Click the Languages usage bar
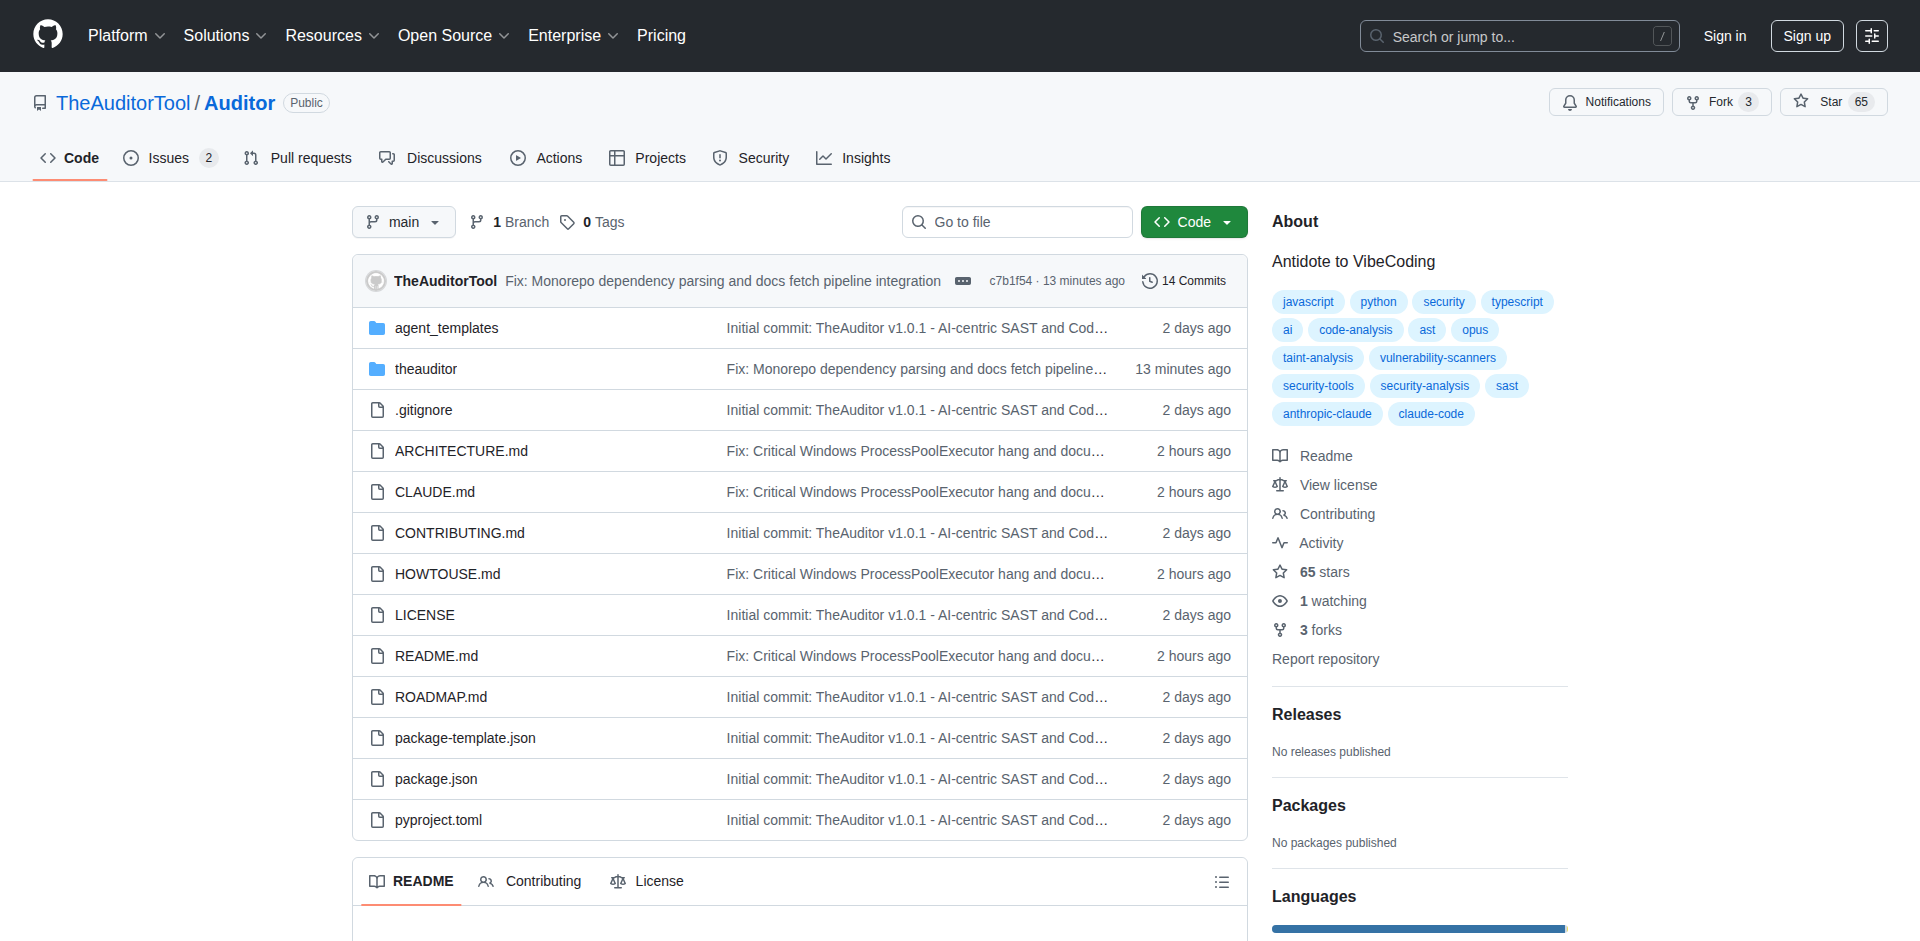 pos(1419,929)
